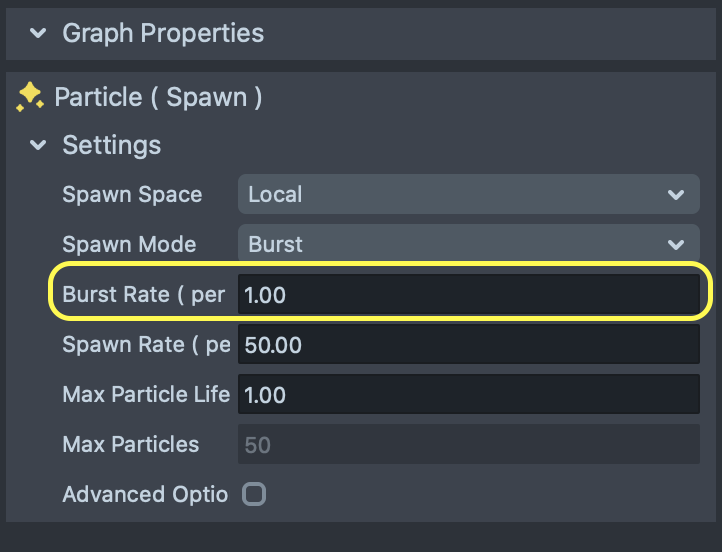Click the Graph Properties header label
Image resolution: width=722 pixels, height=552 pixels.
pyautogui.click(x=163, y=33)
